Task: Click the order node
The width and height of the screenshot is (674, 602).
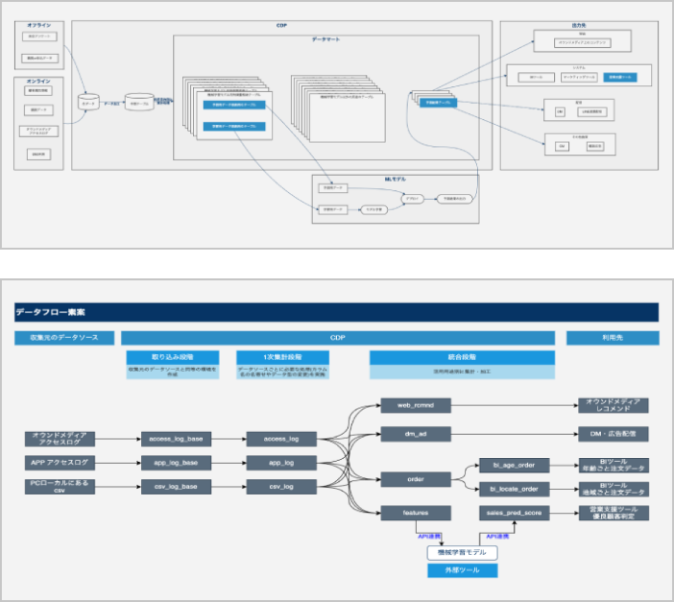Action: click(415, 479)
